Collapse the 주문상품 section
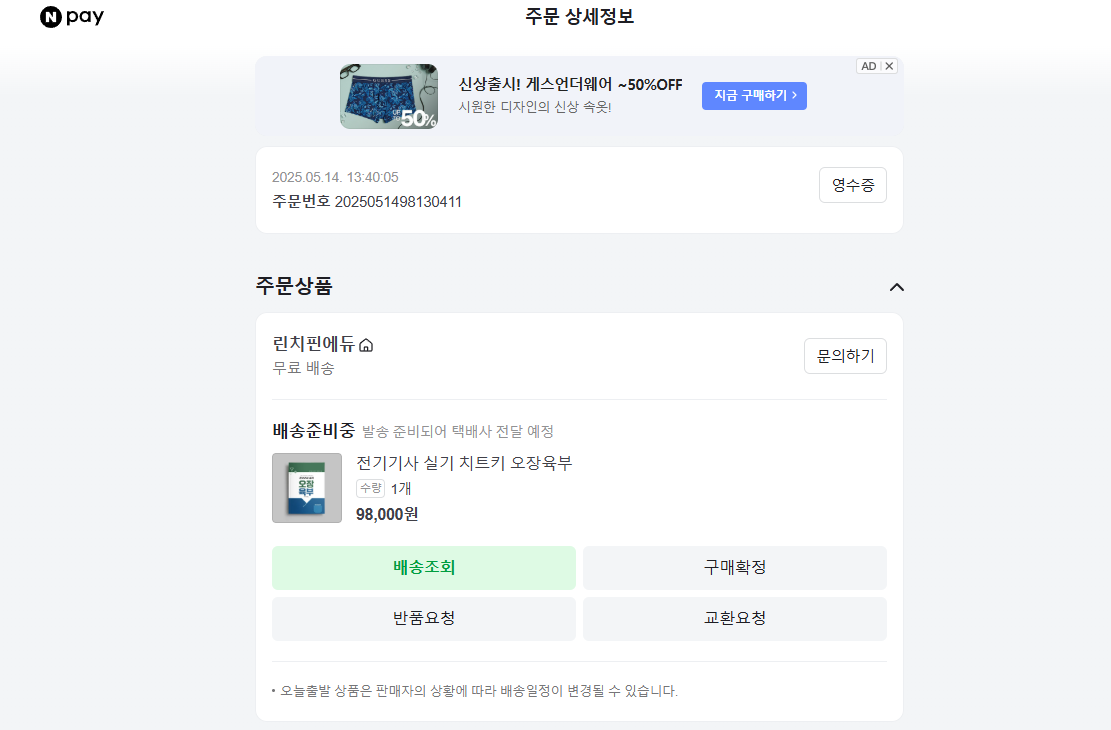Image resolution: width=1111 pixels, height=730 pixels. [x=897, y=287]
